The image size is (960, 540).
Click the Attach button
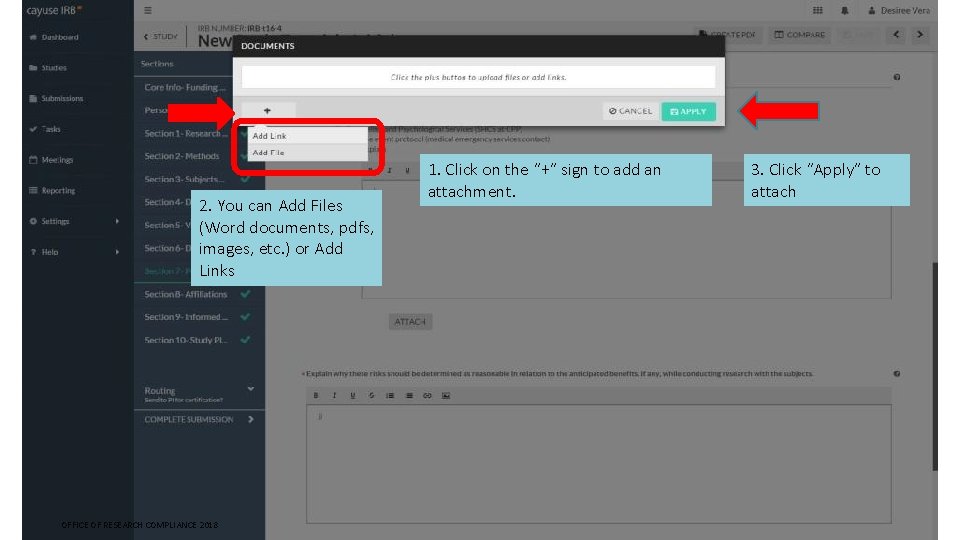click(410, 321)
